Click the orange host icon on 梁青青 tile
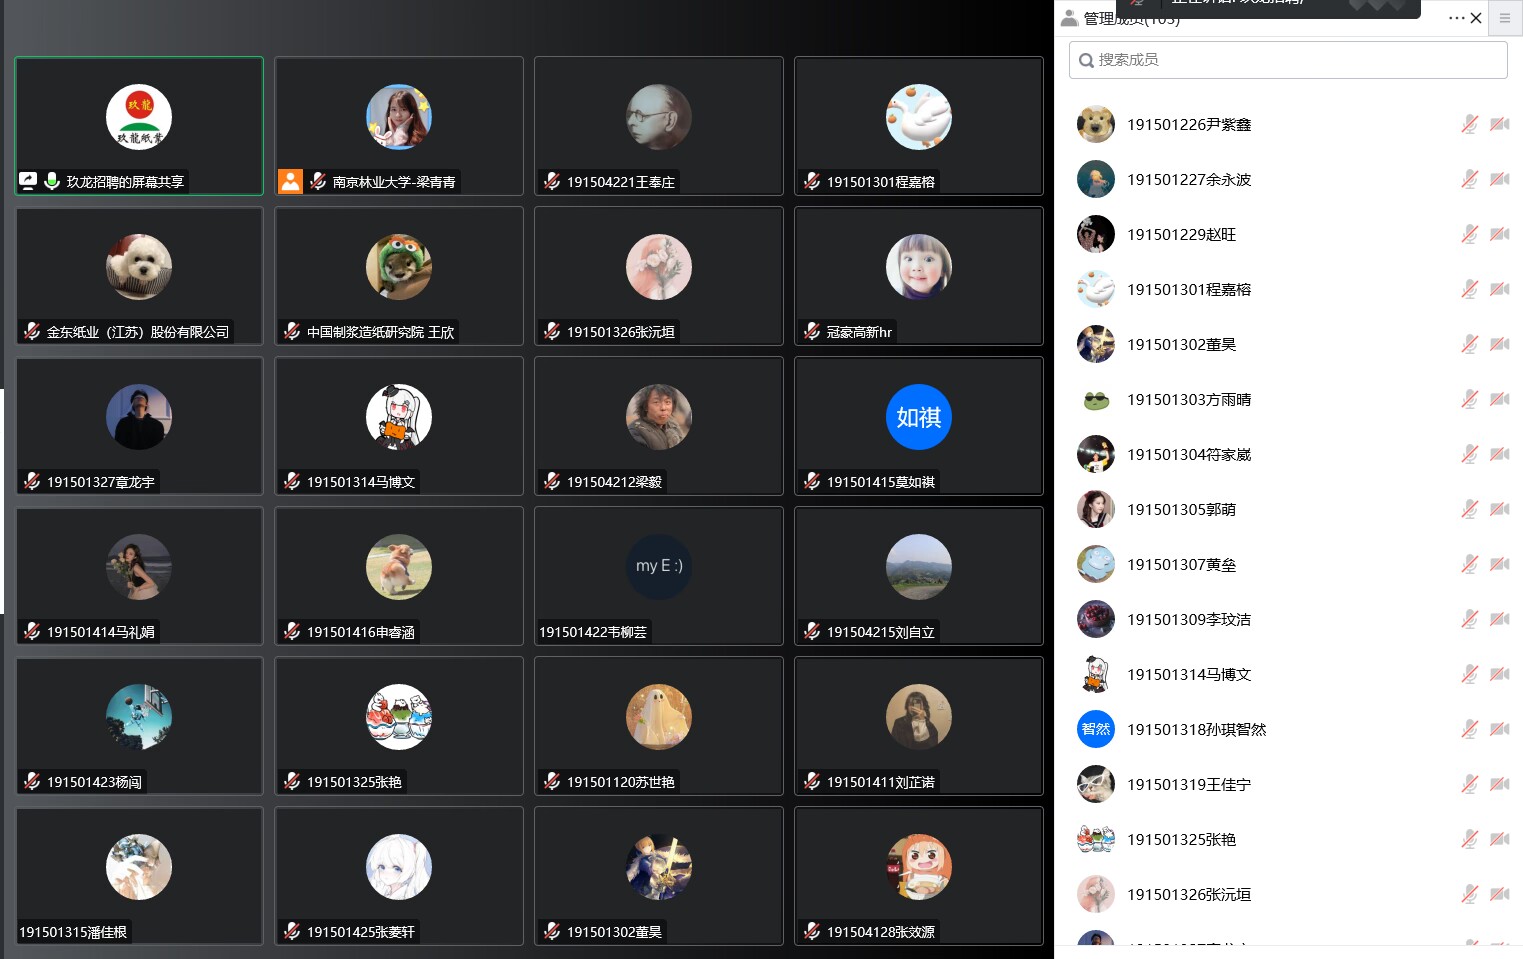The image size is (1523, 959). (x=290, y=181)
